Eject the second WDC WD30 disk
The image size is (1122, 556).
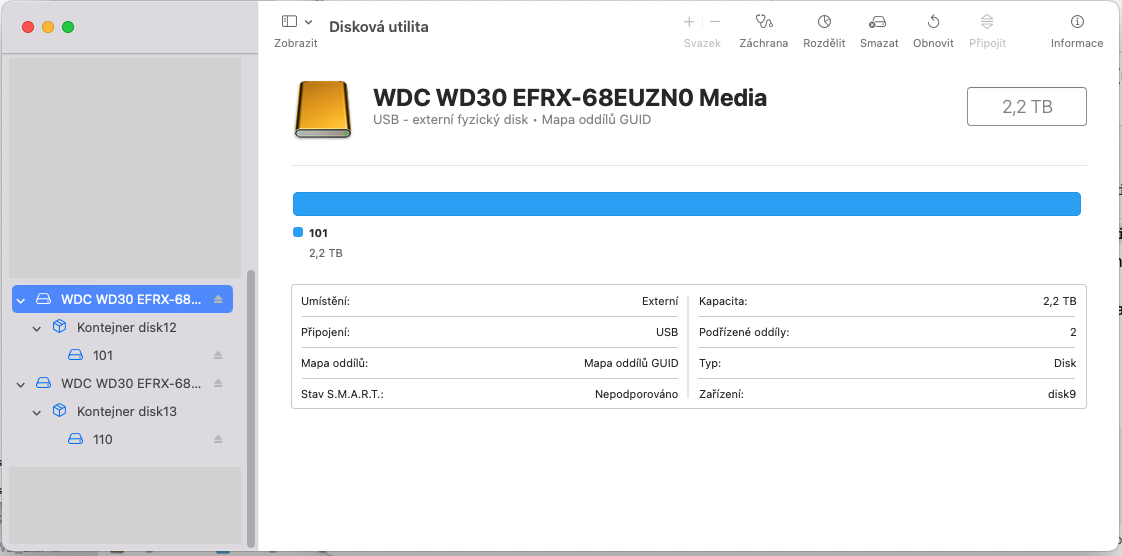click(x=218, y=383)
